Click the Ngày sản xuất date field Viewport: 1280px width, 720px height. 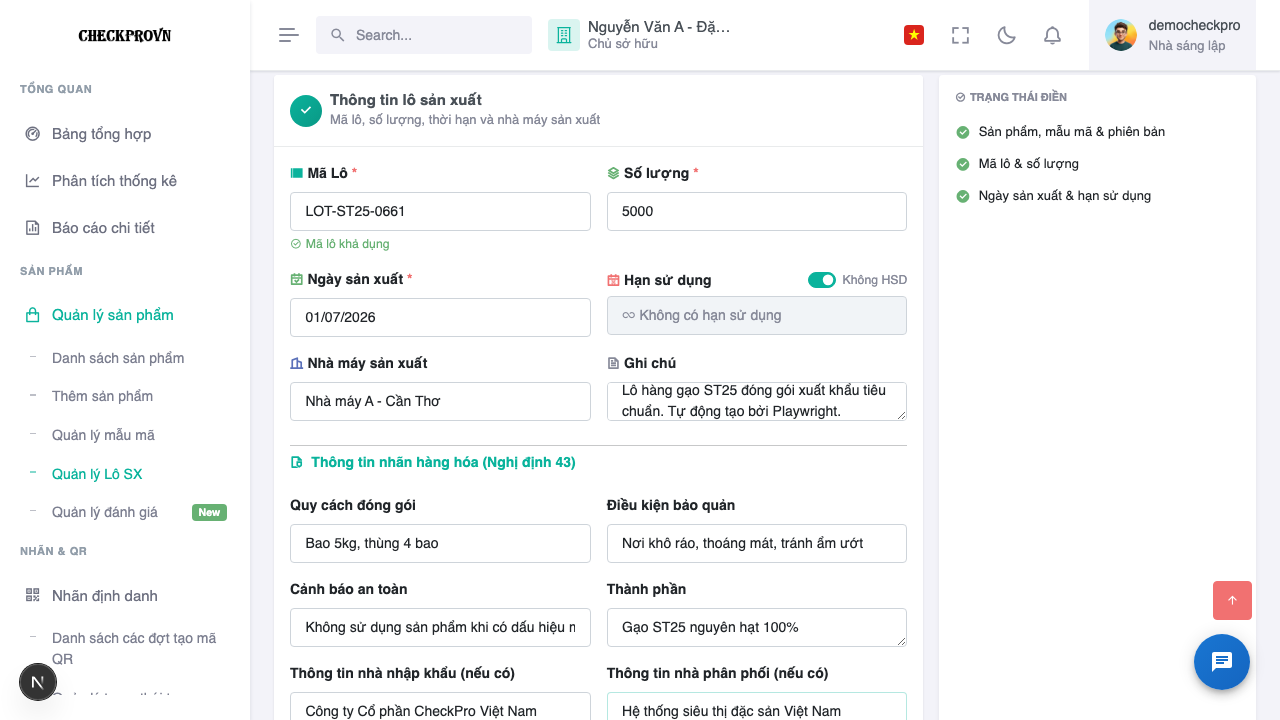click(x=440, y=317)
